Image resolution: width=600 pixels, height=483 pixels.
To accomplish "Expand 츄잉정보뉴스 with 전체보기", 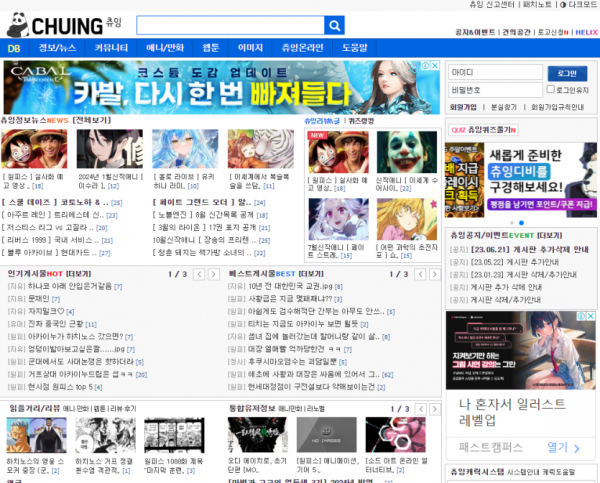I will tap(91, 120).
